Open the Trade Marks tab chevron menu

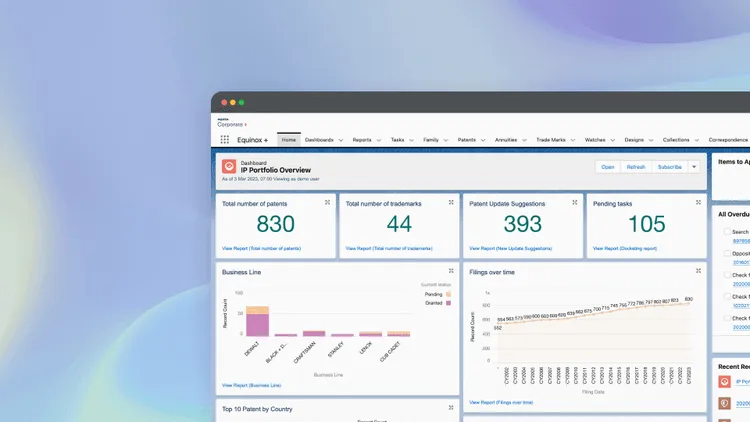(573, 140)
